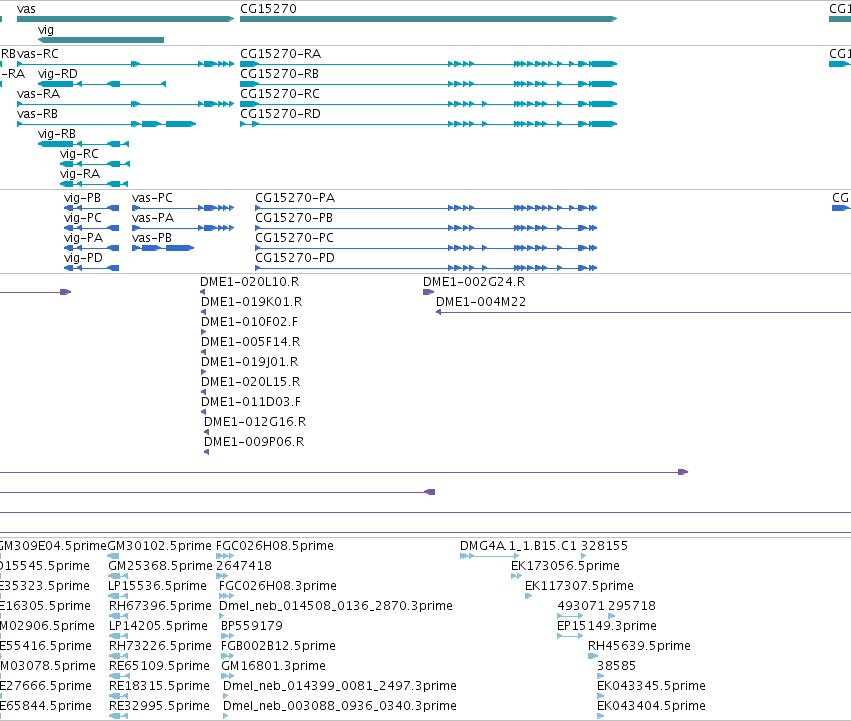This screenshot has width=851, height=721.
Task: Click clone label DME1-019K01.R
Action: tap(252, 302)
